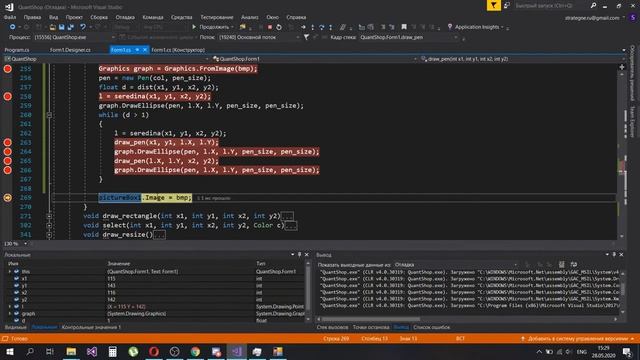Stop debugging with the red square icon
The width and height of the screenshot is (640, 360).
(270, 27)
